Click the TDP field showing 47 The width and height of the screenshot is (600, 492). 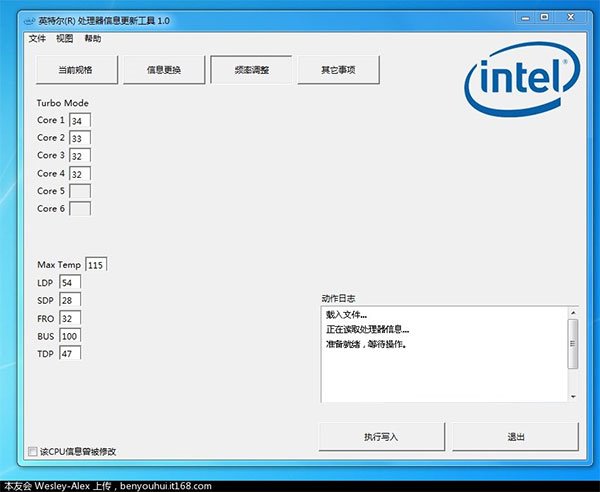[70, 353]
